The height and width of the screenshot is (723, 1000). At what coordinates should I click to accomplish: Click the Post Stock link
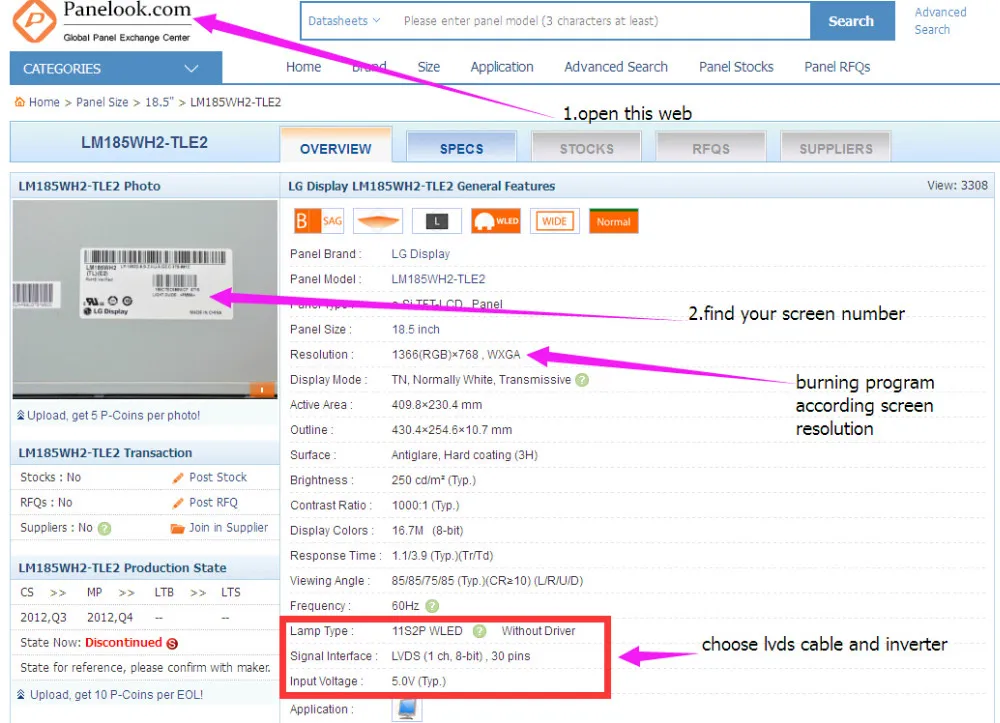point(217,478)
